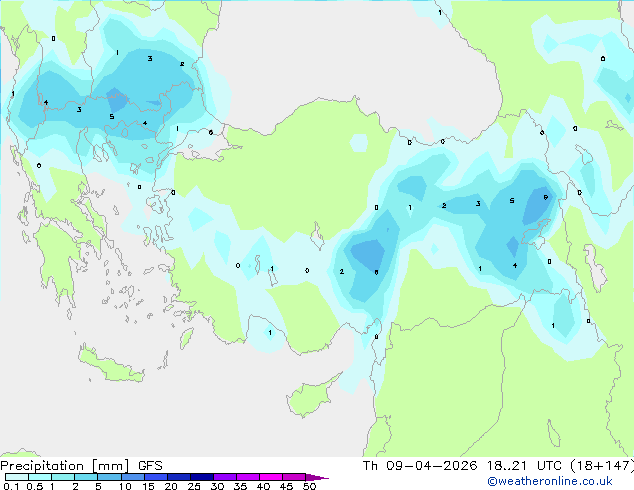Click the 0.1–0.5 mm palest legend swatch
Image resolution: width=634 pixels, height=490 pixels.
[17, 477]
